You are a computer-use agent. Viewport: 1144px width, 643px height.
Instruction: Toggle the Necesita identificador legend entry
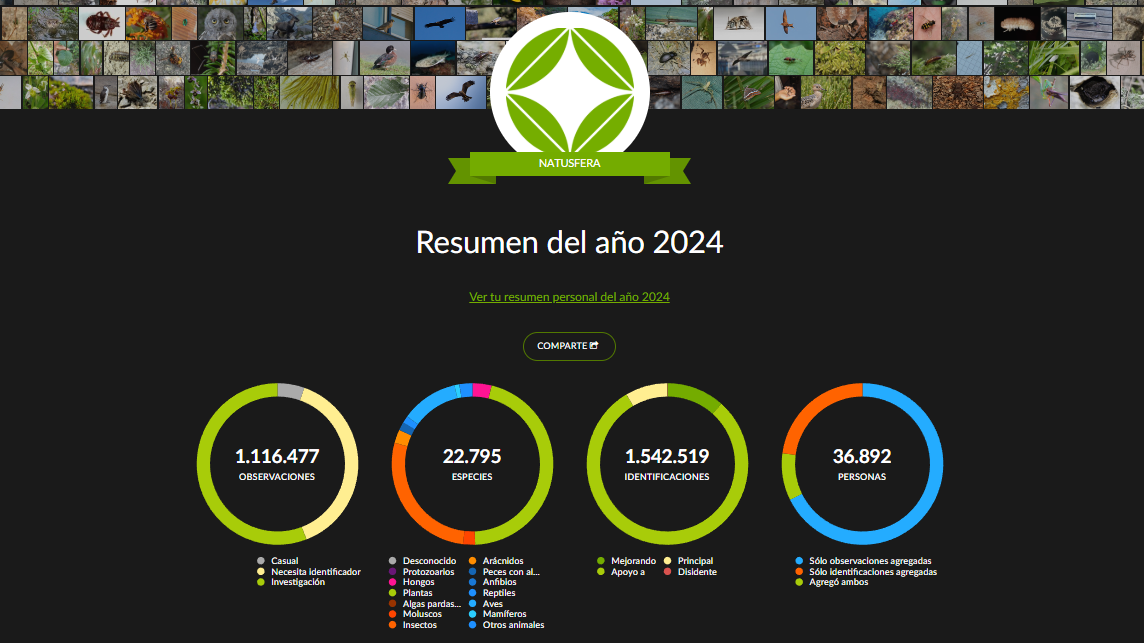click(x=315, y=572)
